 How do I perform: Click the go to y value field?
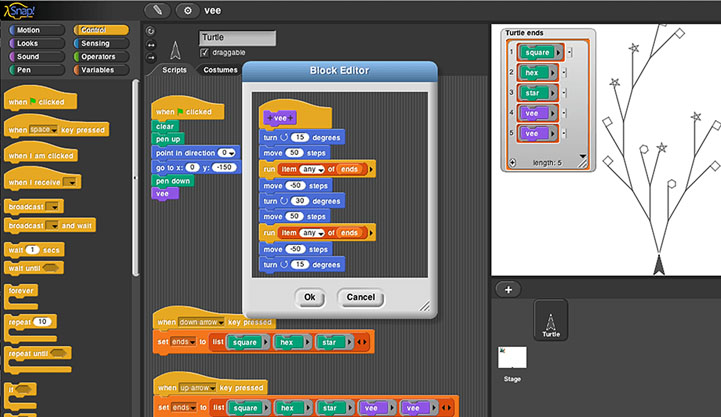pos(224,167)
